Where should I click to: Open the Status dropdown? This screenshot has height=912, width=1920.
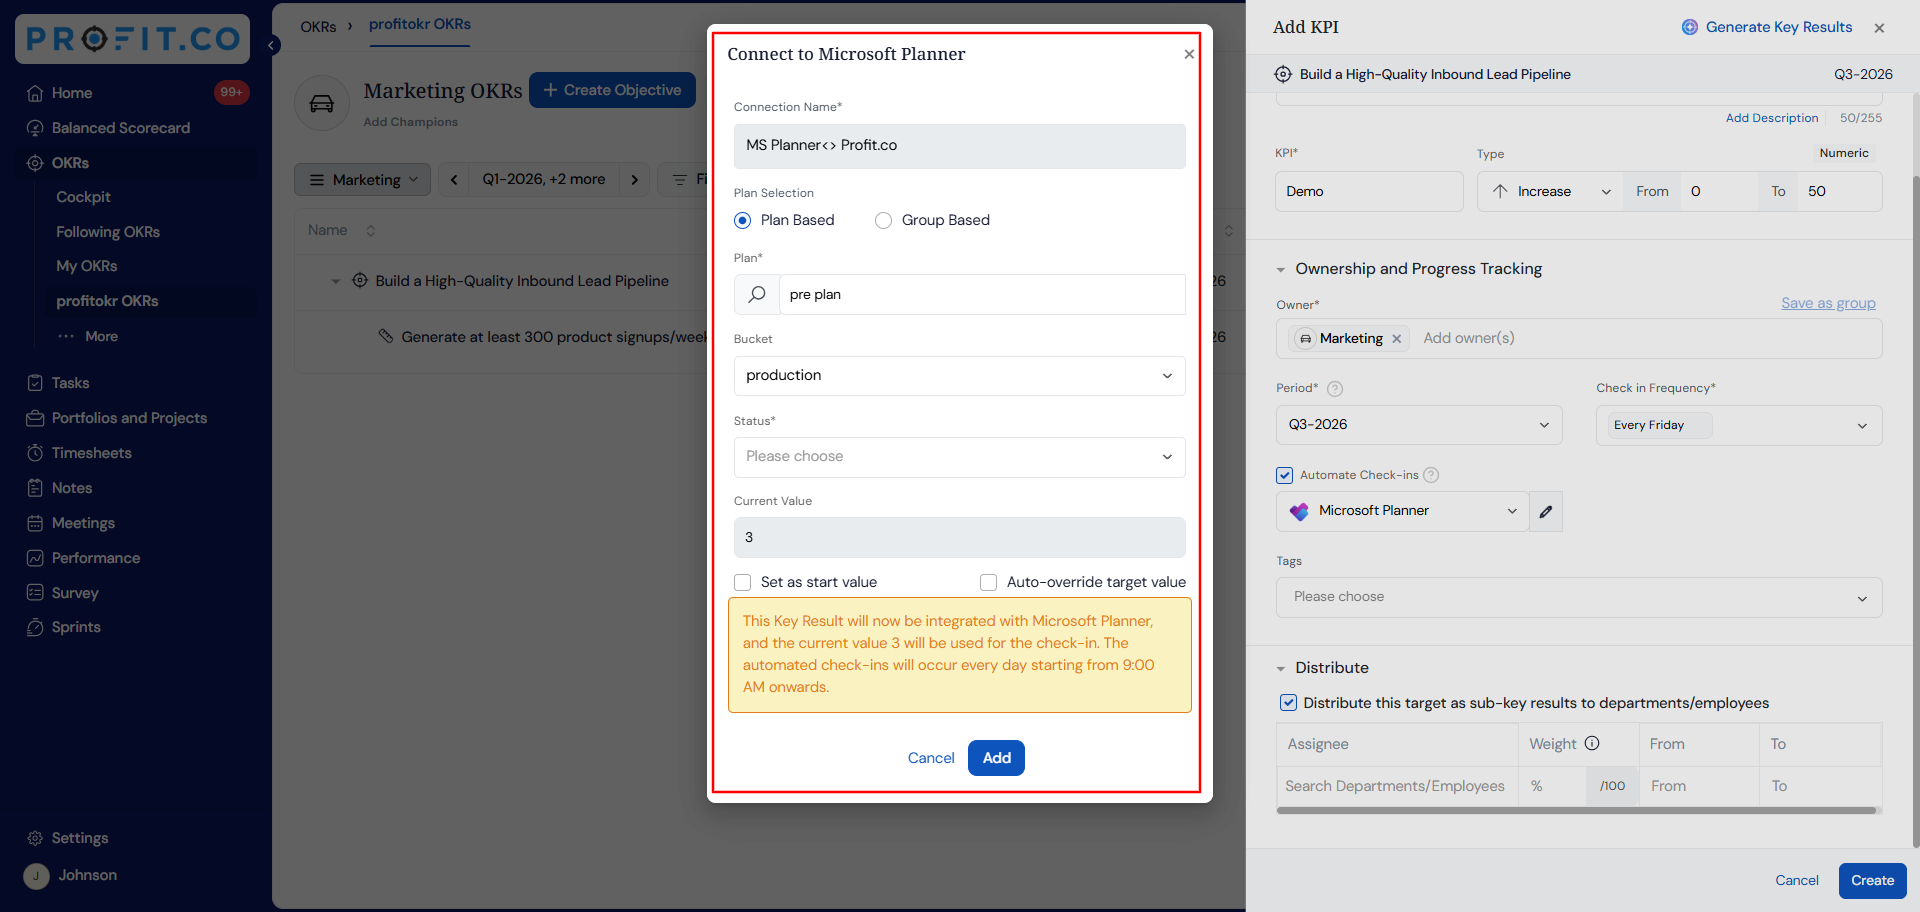[x=960, y=457]
